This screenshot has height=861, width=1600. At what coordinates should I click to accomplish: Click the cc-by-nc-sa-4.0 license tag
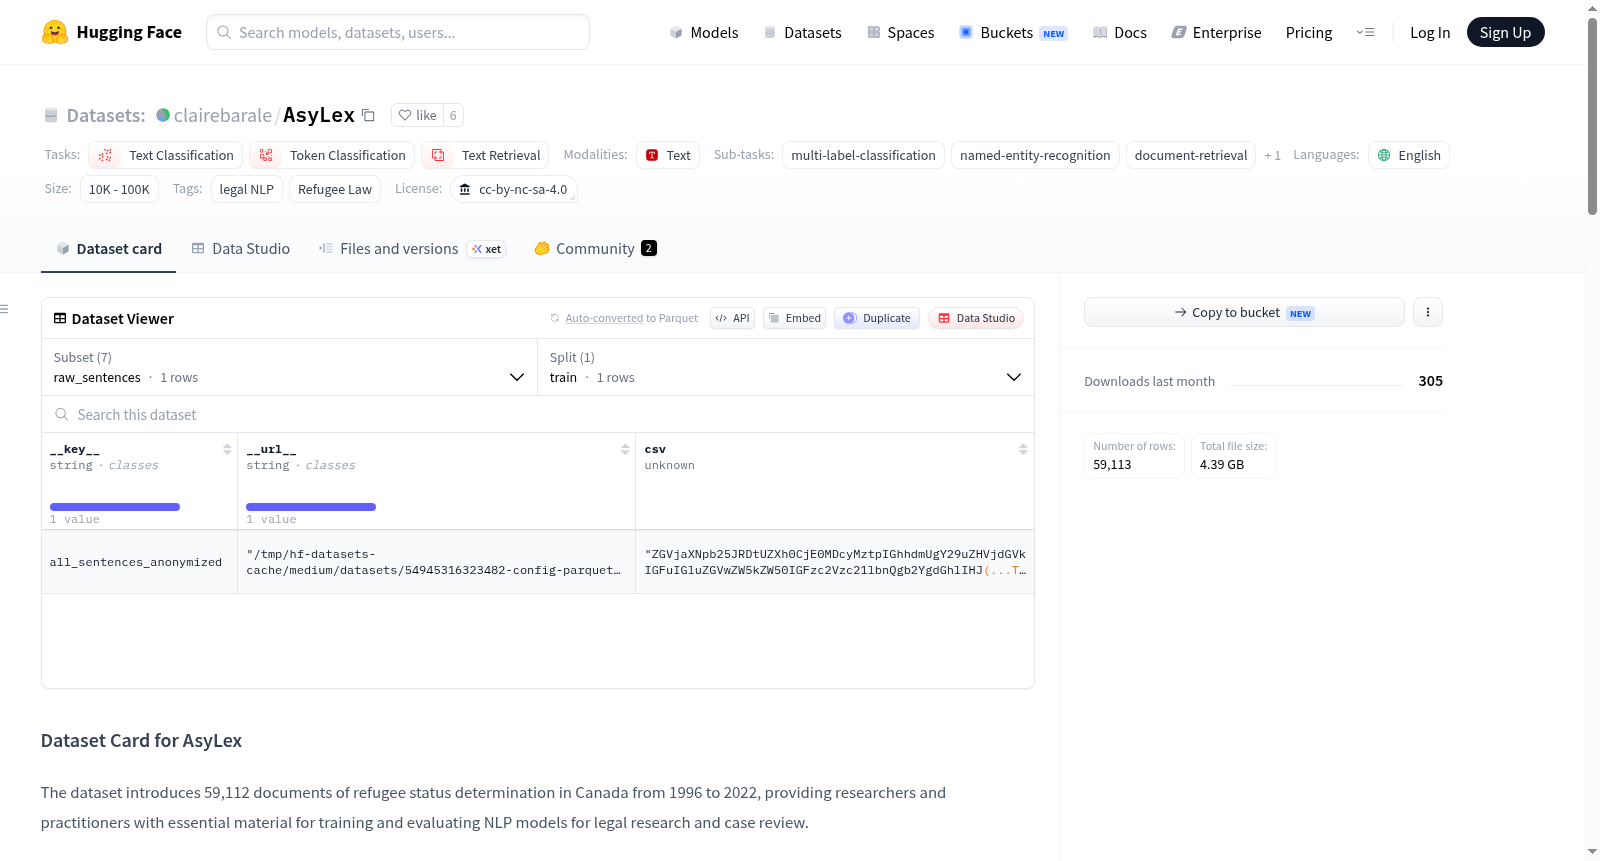coord(514,189)
